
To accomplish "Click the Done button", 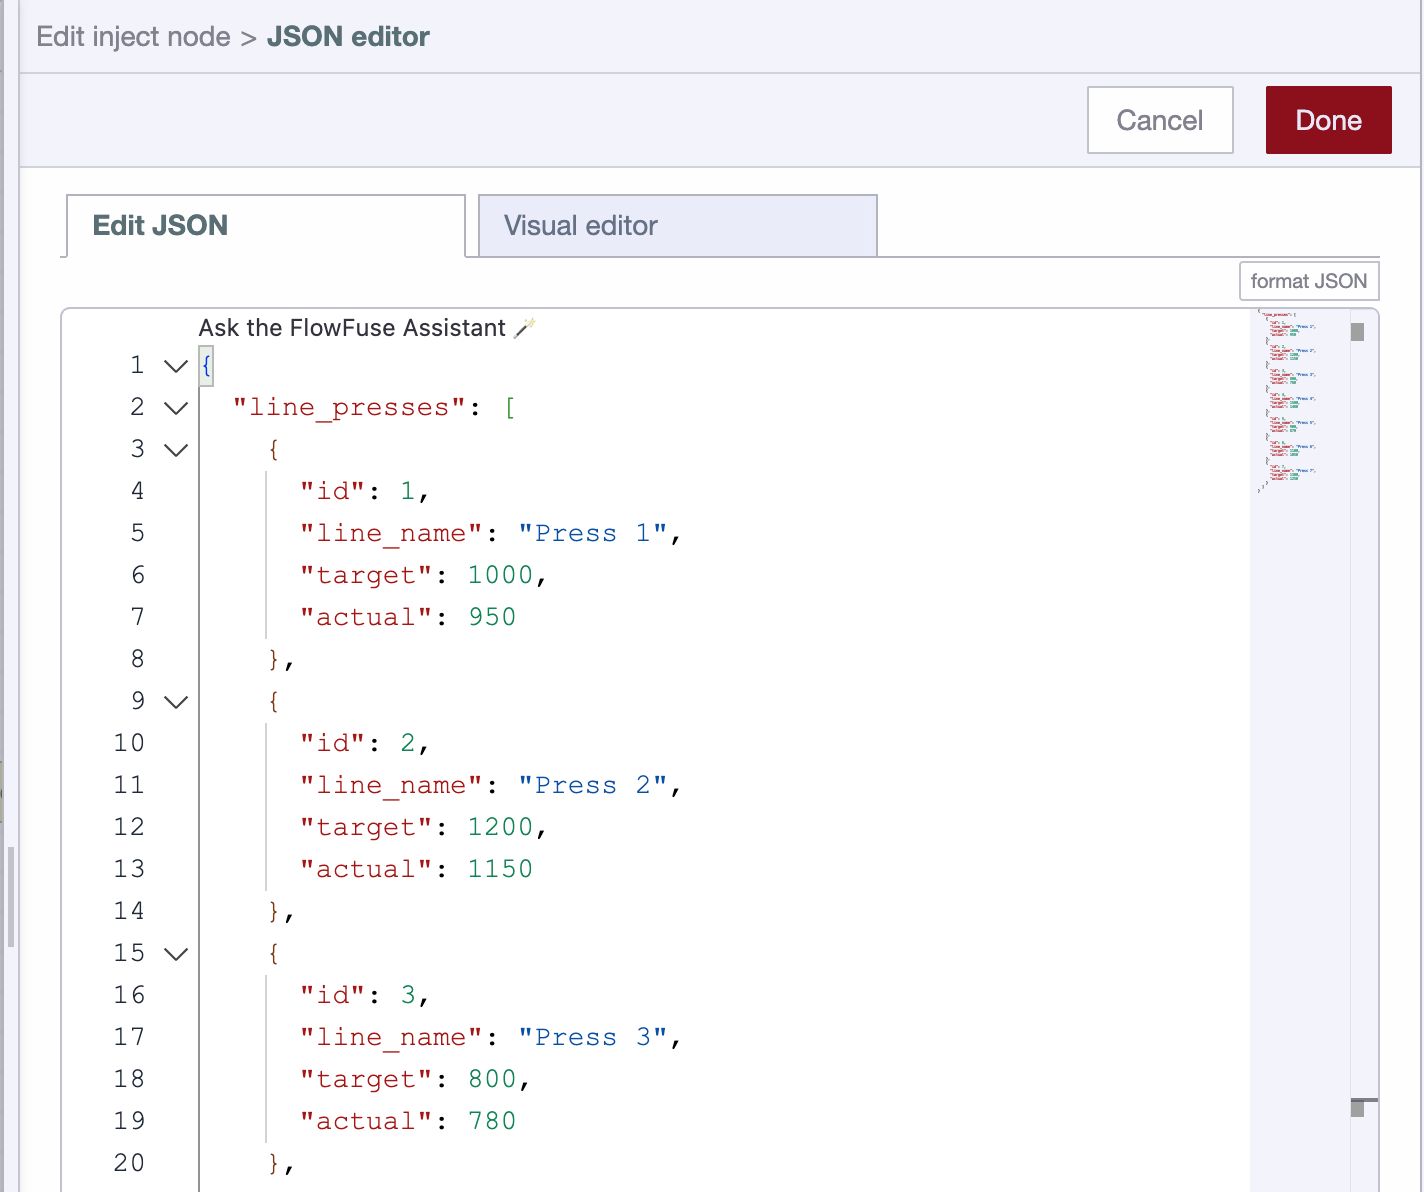I will pos(1328,119).
